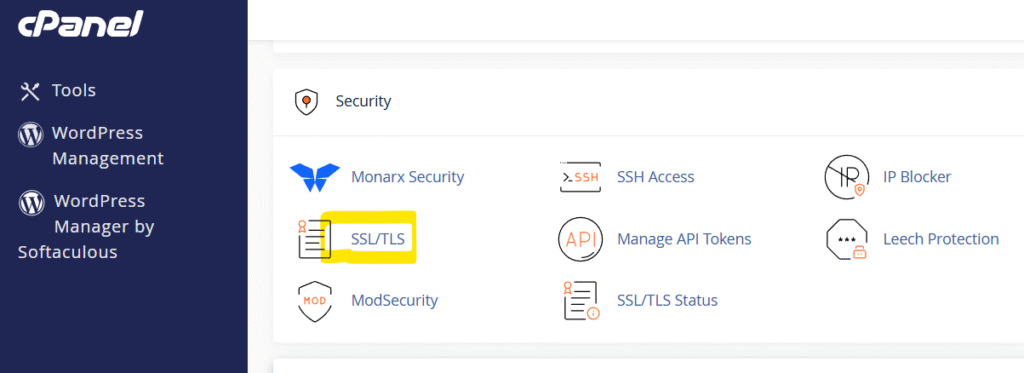Screen dimensions: 1024x373
Task: Click the WordPress Management logo icon
Action: click(30, 134)
